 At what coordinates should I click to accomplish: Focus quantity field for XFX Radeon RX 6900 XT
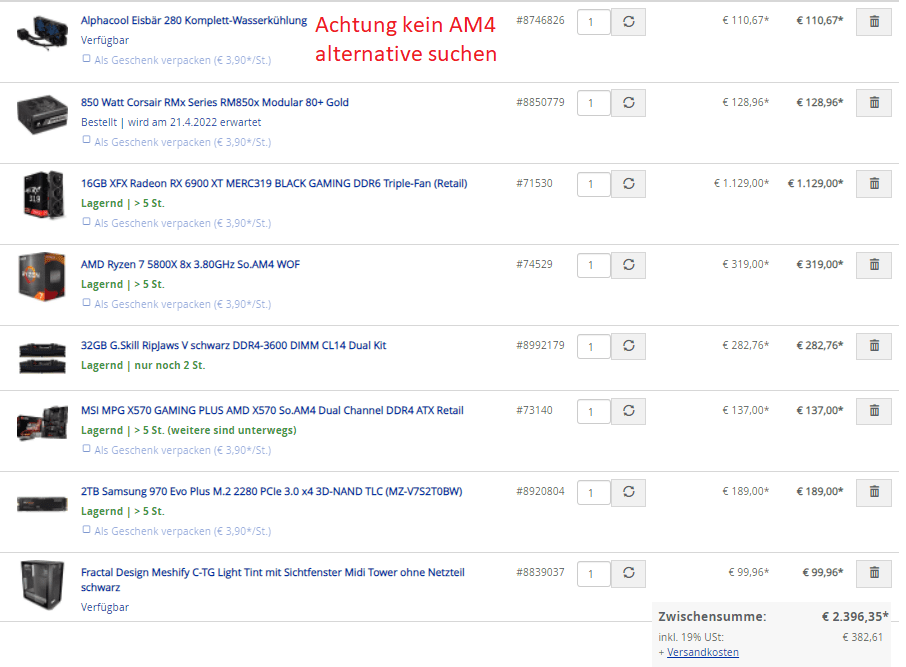(x=593, y=184)
